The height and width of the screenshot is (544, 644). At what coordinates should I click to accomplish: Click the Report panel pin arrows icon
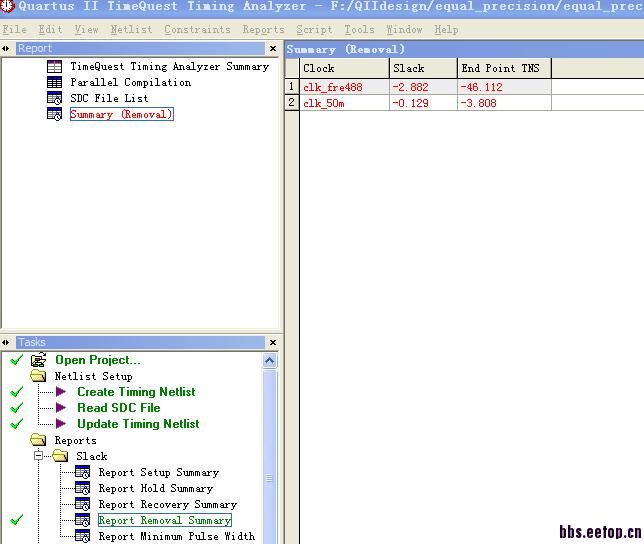pyautogui.click(x=6, y=48)
